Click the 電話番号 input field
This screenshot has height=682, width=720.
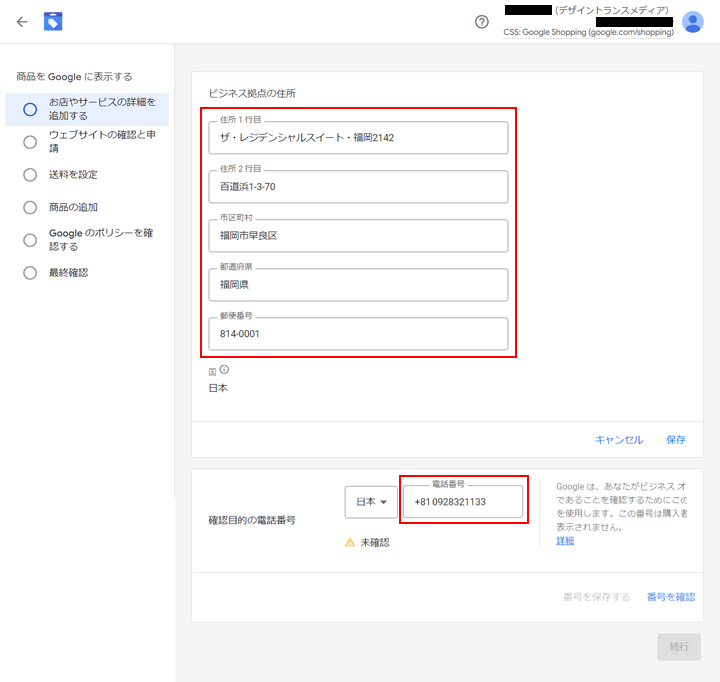click(x=462, y=502)
